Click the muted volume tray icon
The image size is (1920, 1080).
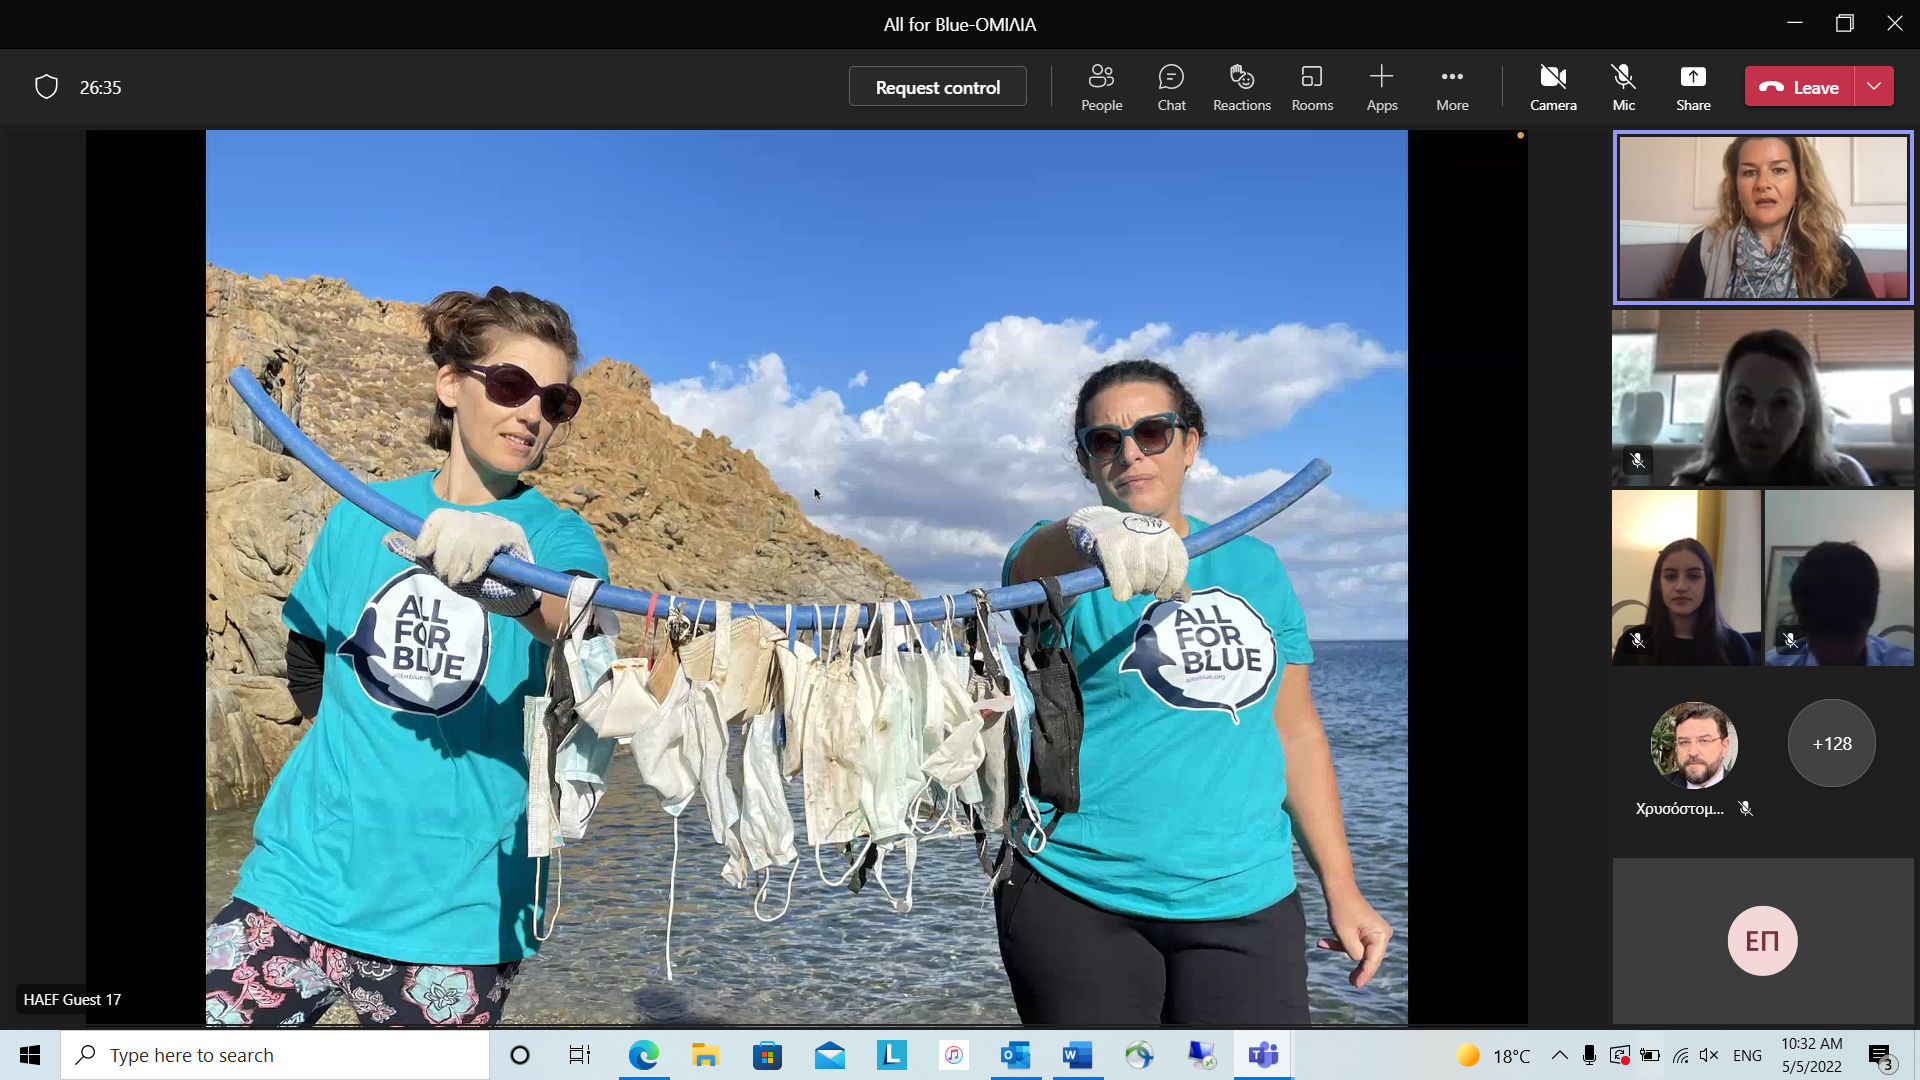click(1709, 1055)
